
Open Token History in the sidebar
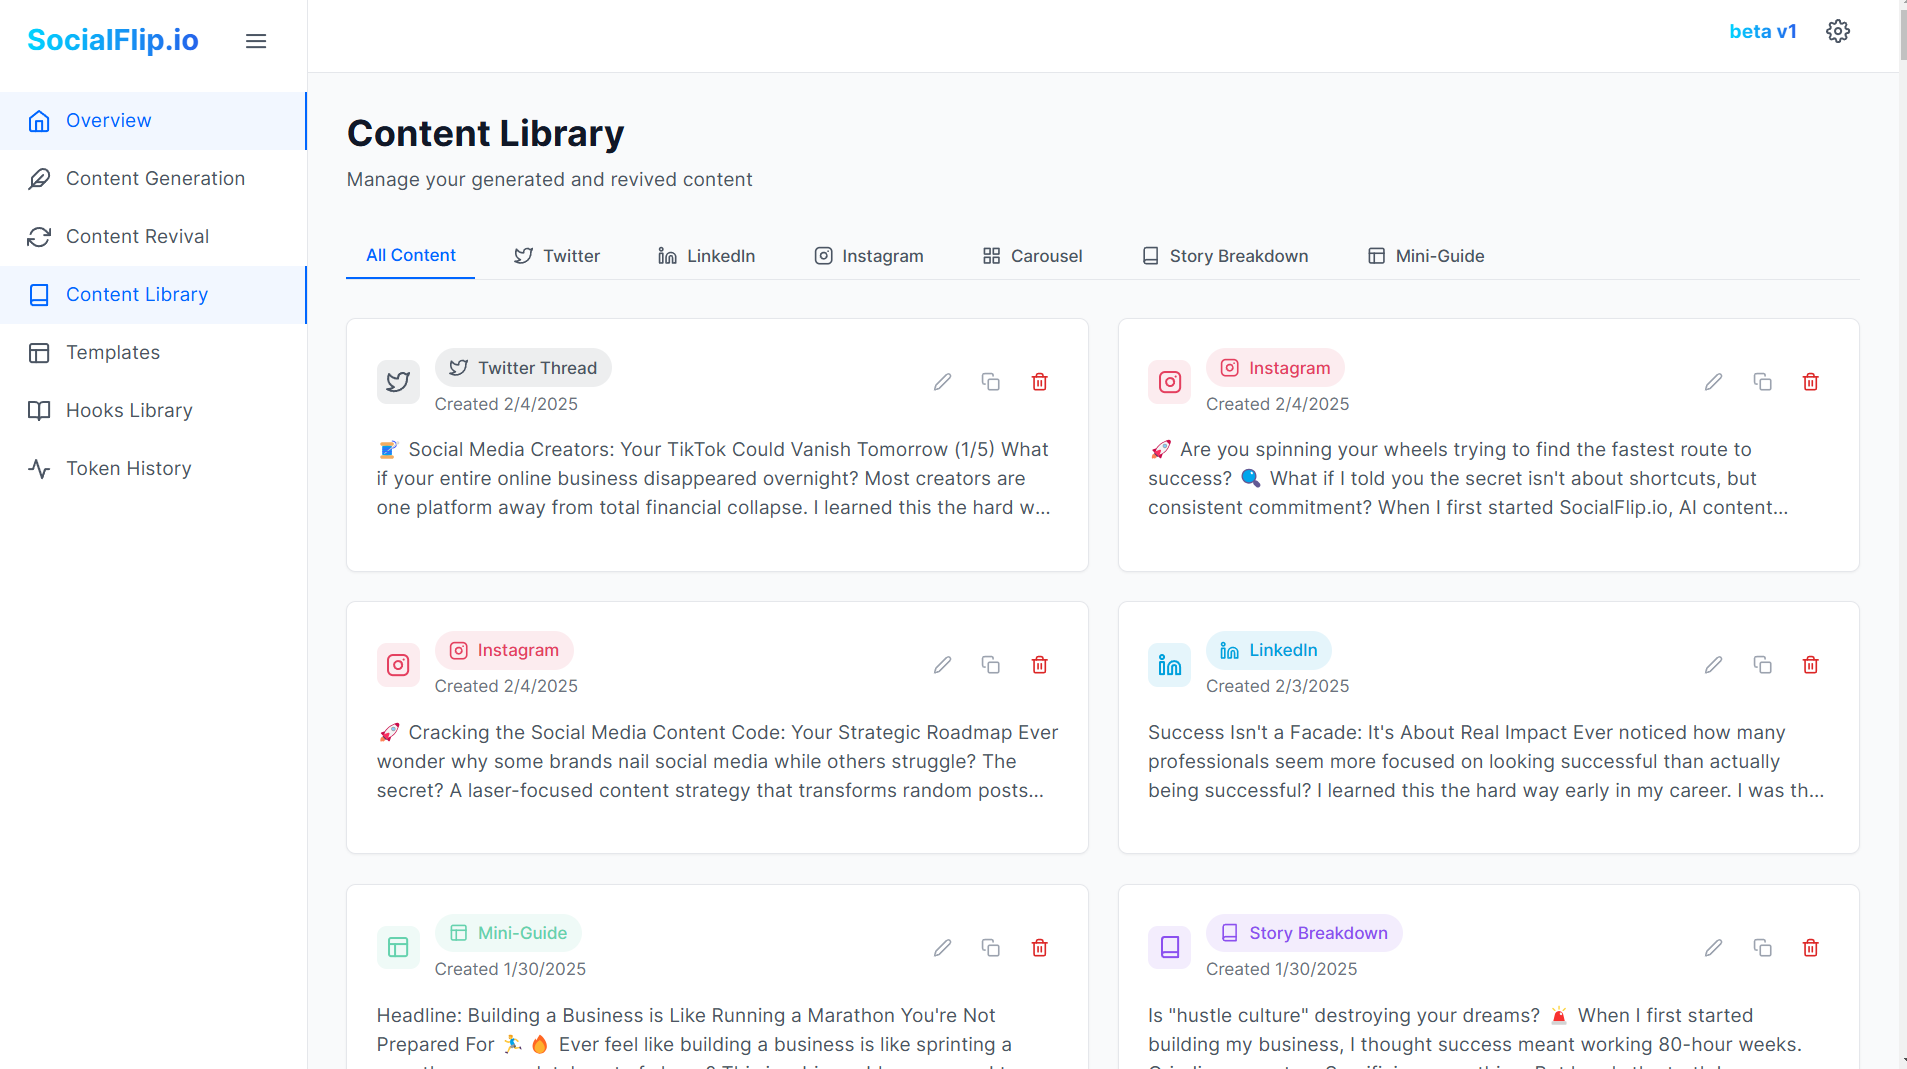click(153, 469)
